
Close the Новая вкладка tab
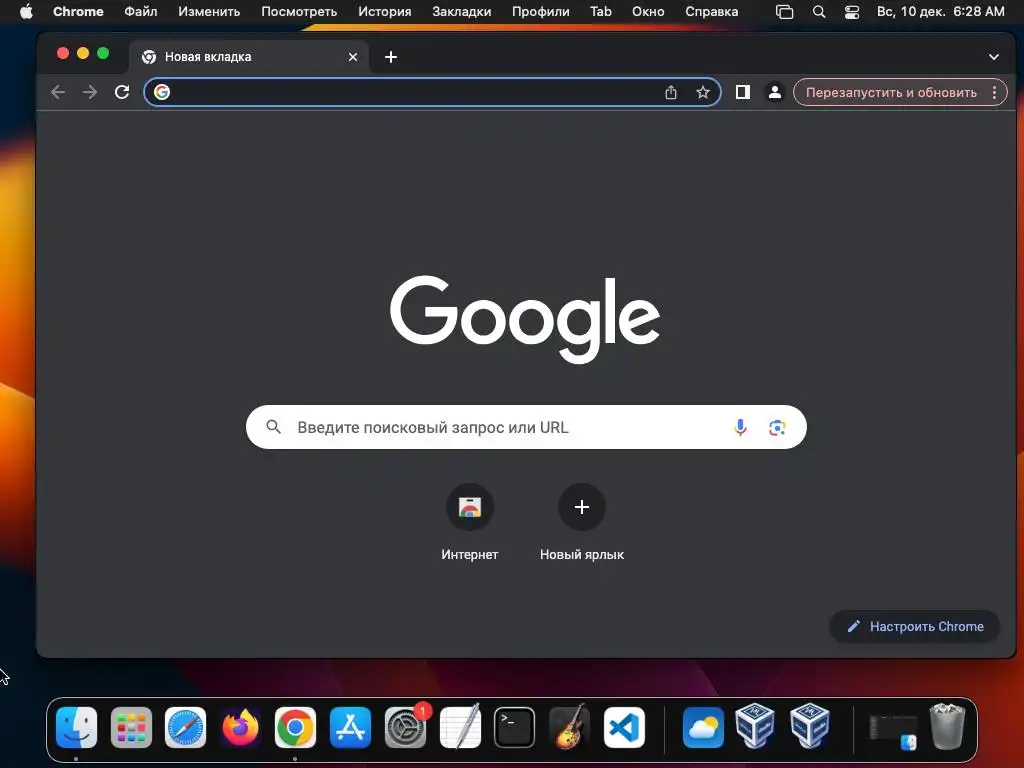[353, 57]
